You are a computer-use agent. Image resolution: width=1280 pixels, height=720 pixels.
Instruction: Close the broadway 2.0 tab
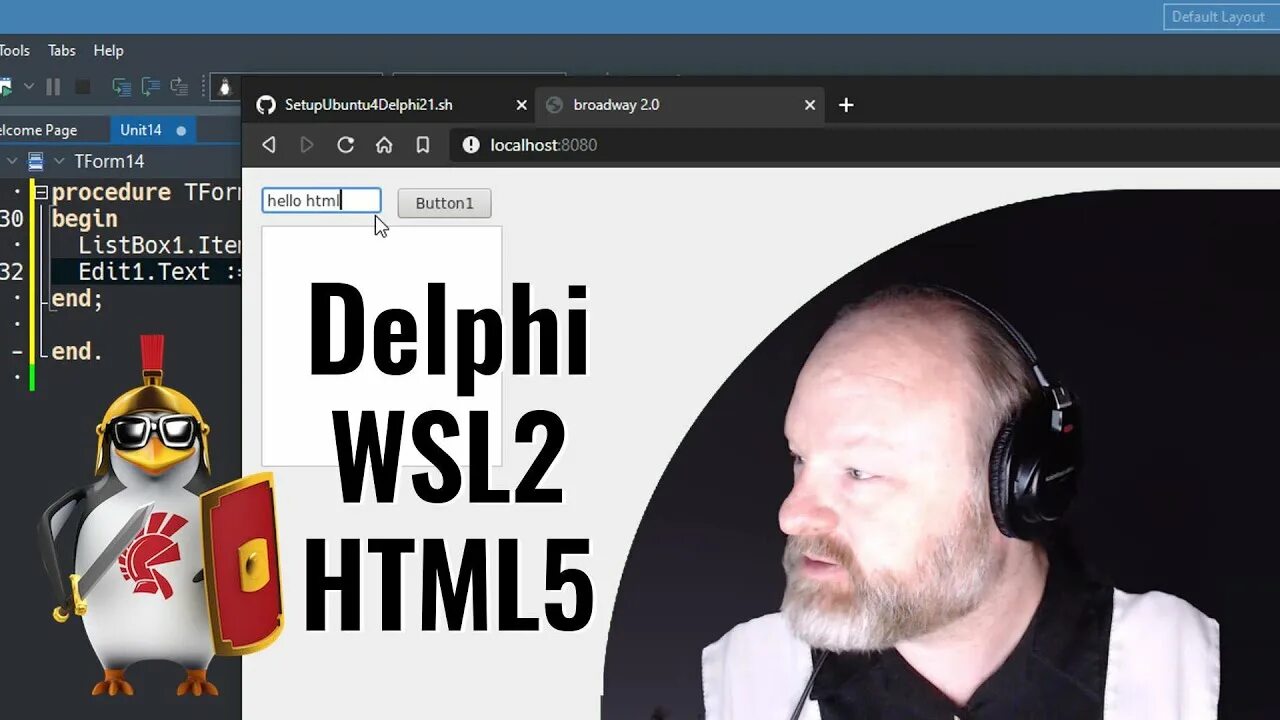[810, 105]
